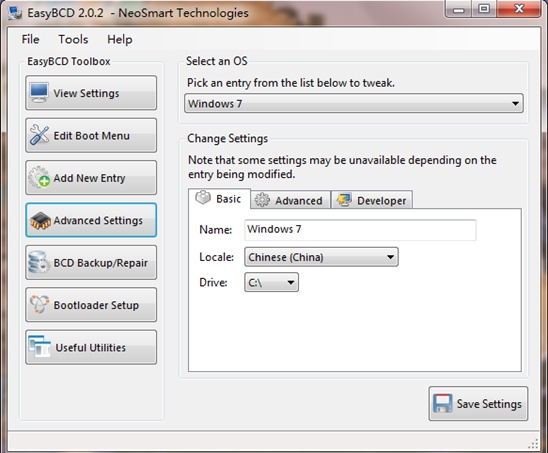
Task: Switch to the Developer tab
Action: (x=372, y=200)
